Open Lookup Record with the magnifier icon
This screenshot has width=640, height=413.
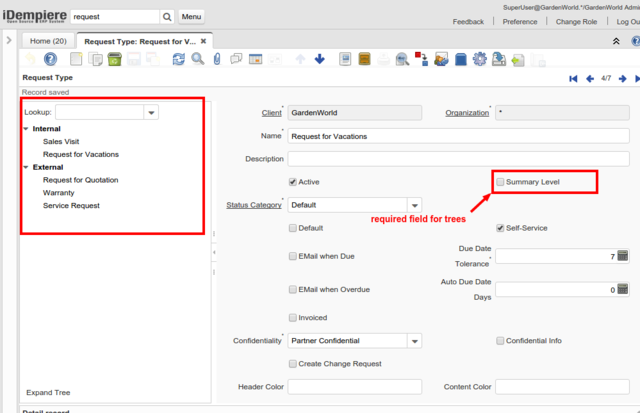198,59
